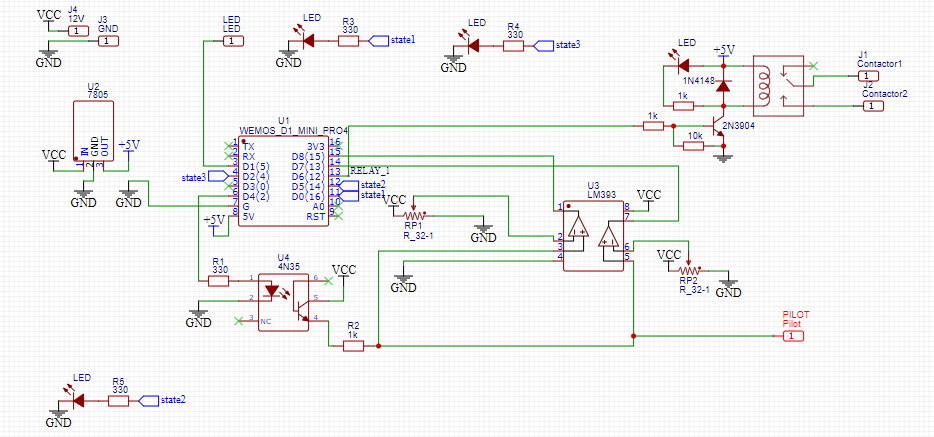Select resistor R3 330
The width and height of the screenshot is (934, 437).
pyautogui.click(x=348, y=41)
